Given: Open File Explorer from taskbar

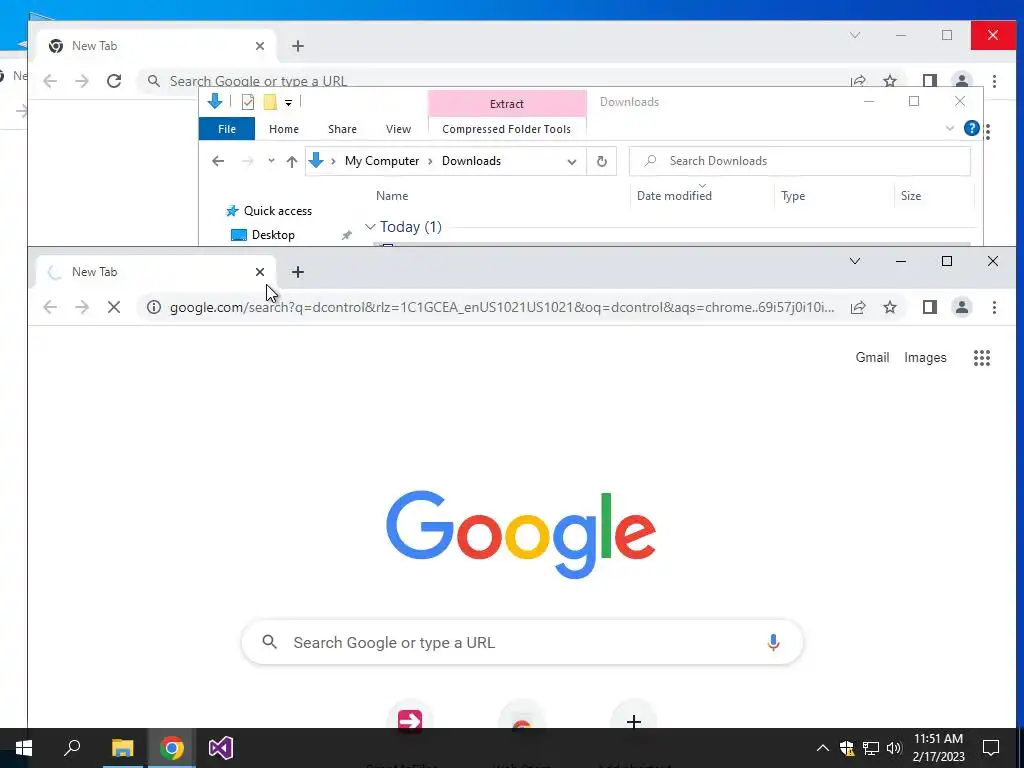Looking at the screenshot, I should click(x=122, y=748).
